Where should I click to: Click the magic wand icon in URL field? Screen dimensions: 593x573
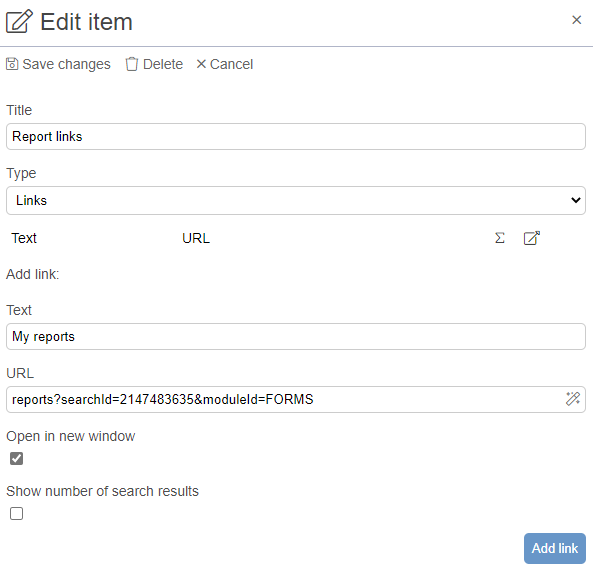coord(573,399)
